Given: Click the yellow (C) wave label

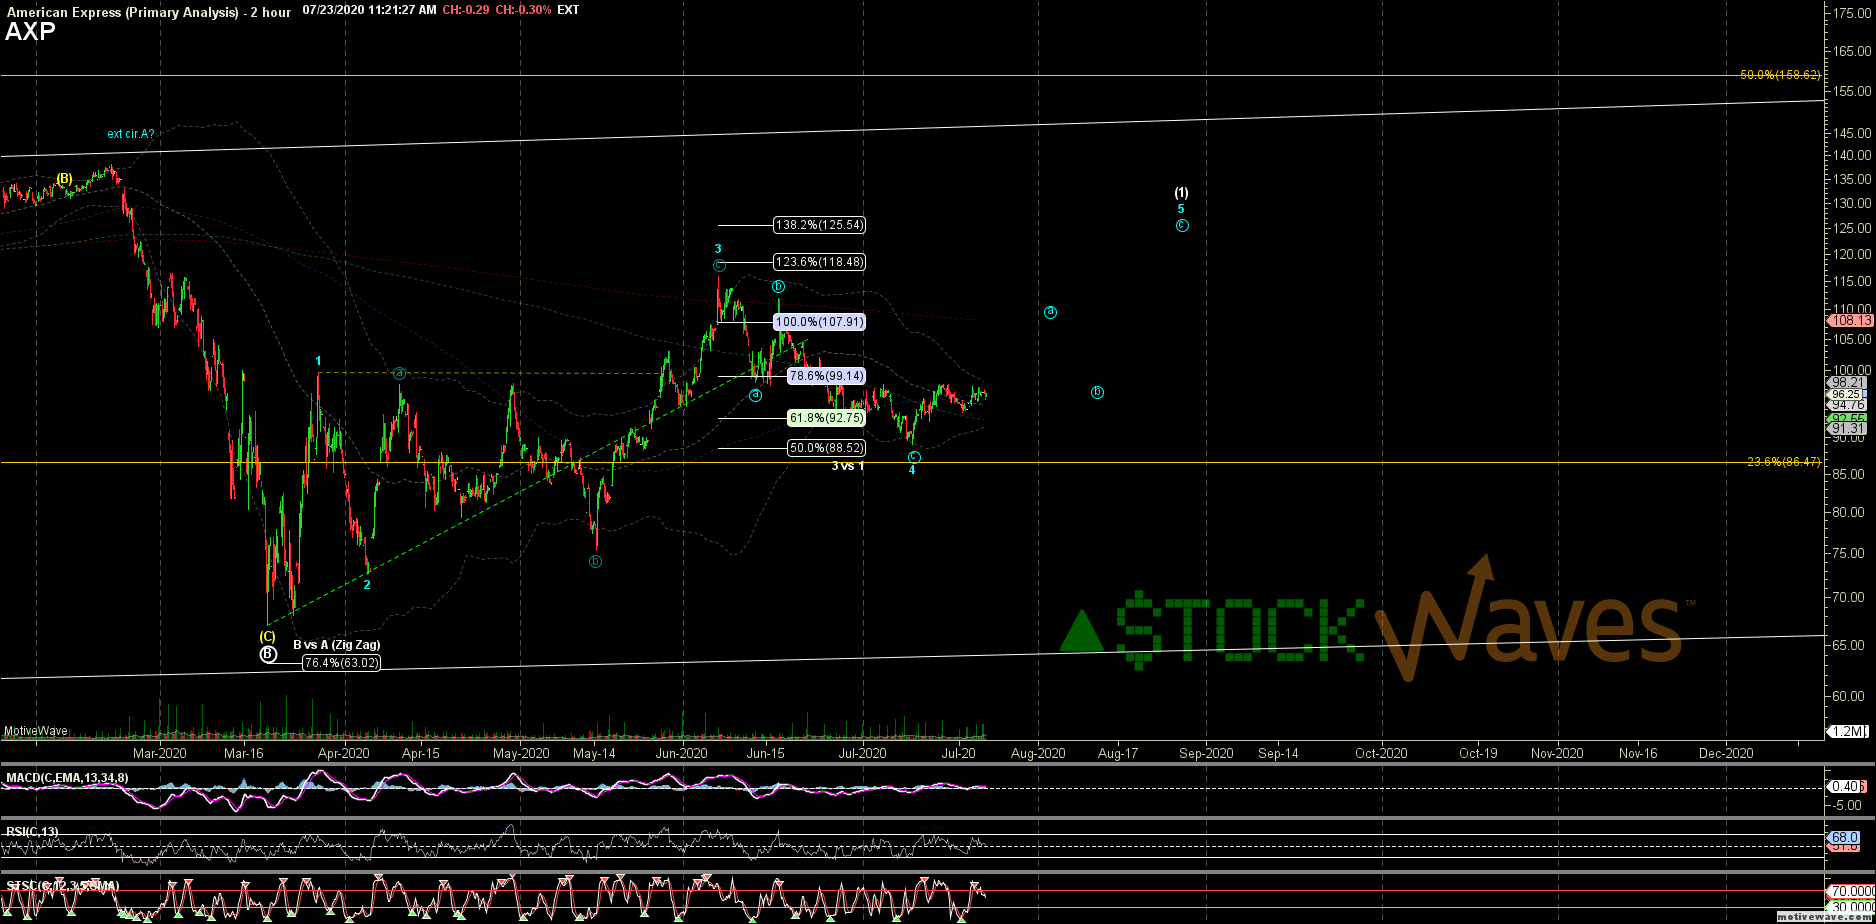Looking at the screenshot, I should click(267, 636).
